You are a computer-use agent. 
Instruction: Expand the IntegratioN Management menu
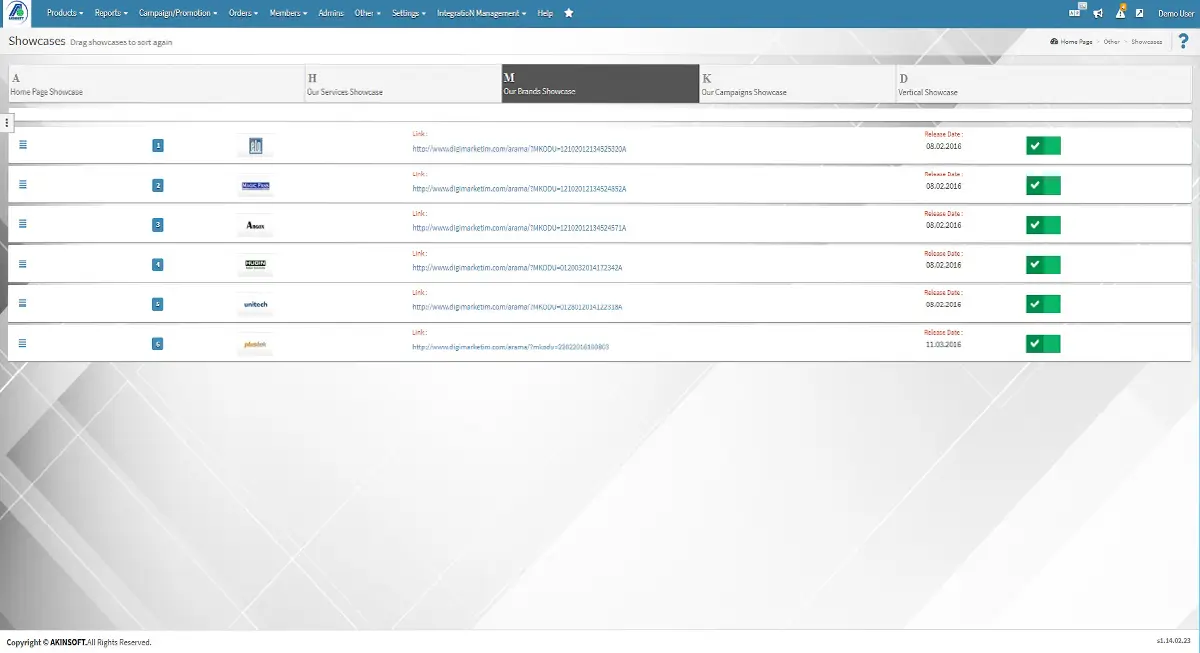[x=482, y=13]
